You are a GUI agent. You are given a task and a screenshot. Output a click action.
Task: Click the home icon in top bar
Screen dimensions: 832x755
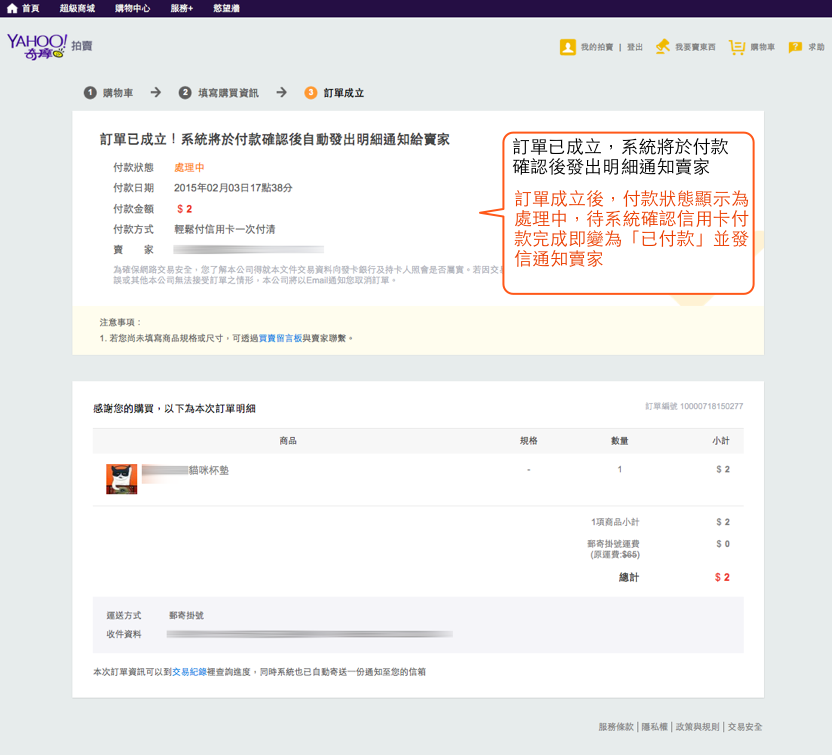point(12,8)
